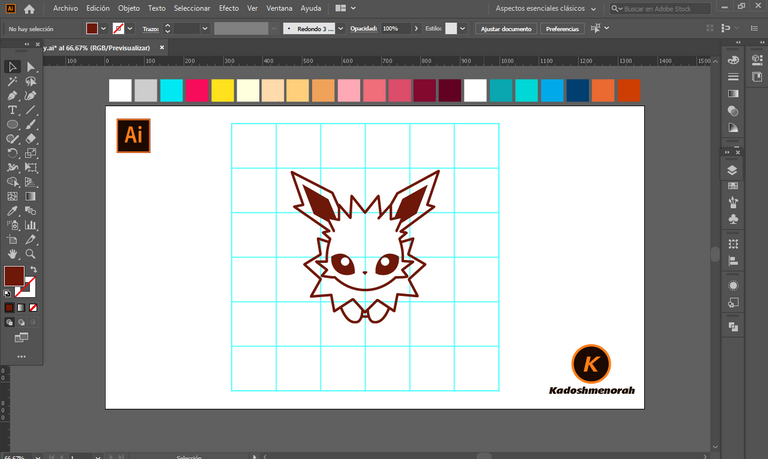Open Efecto menu

click(229, 8)
